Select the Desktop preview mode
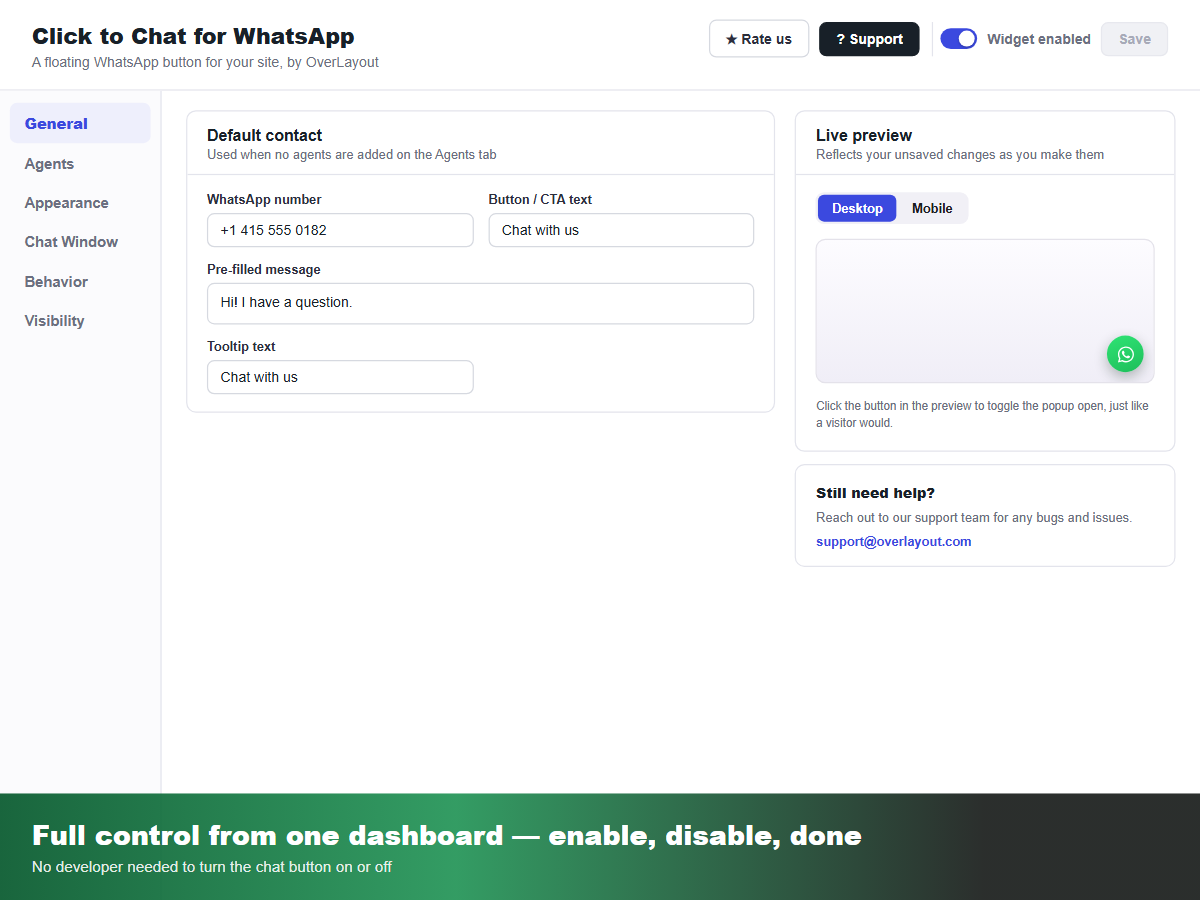 click(857, 208)
